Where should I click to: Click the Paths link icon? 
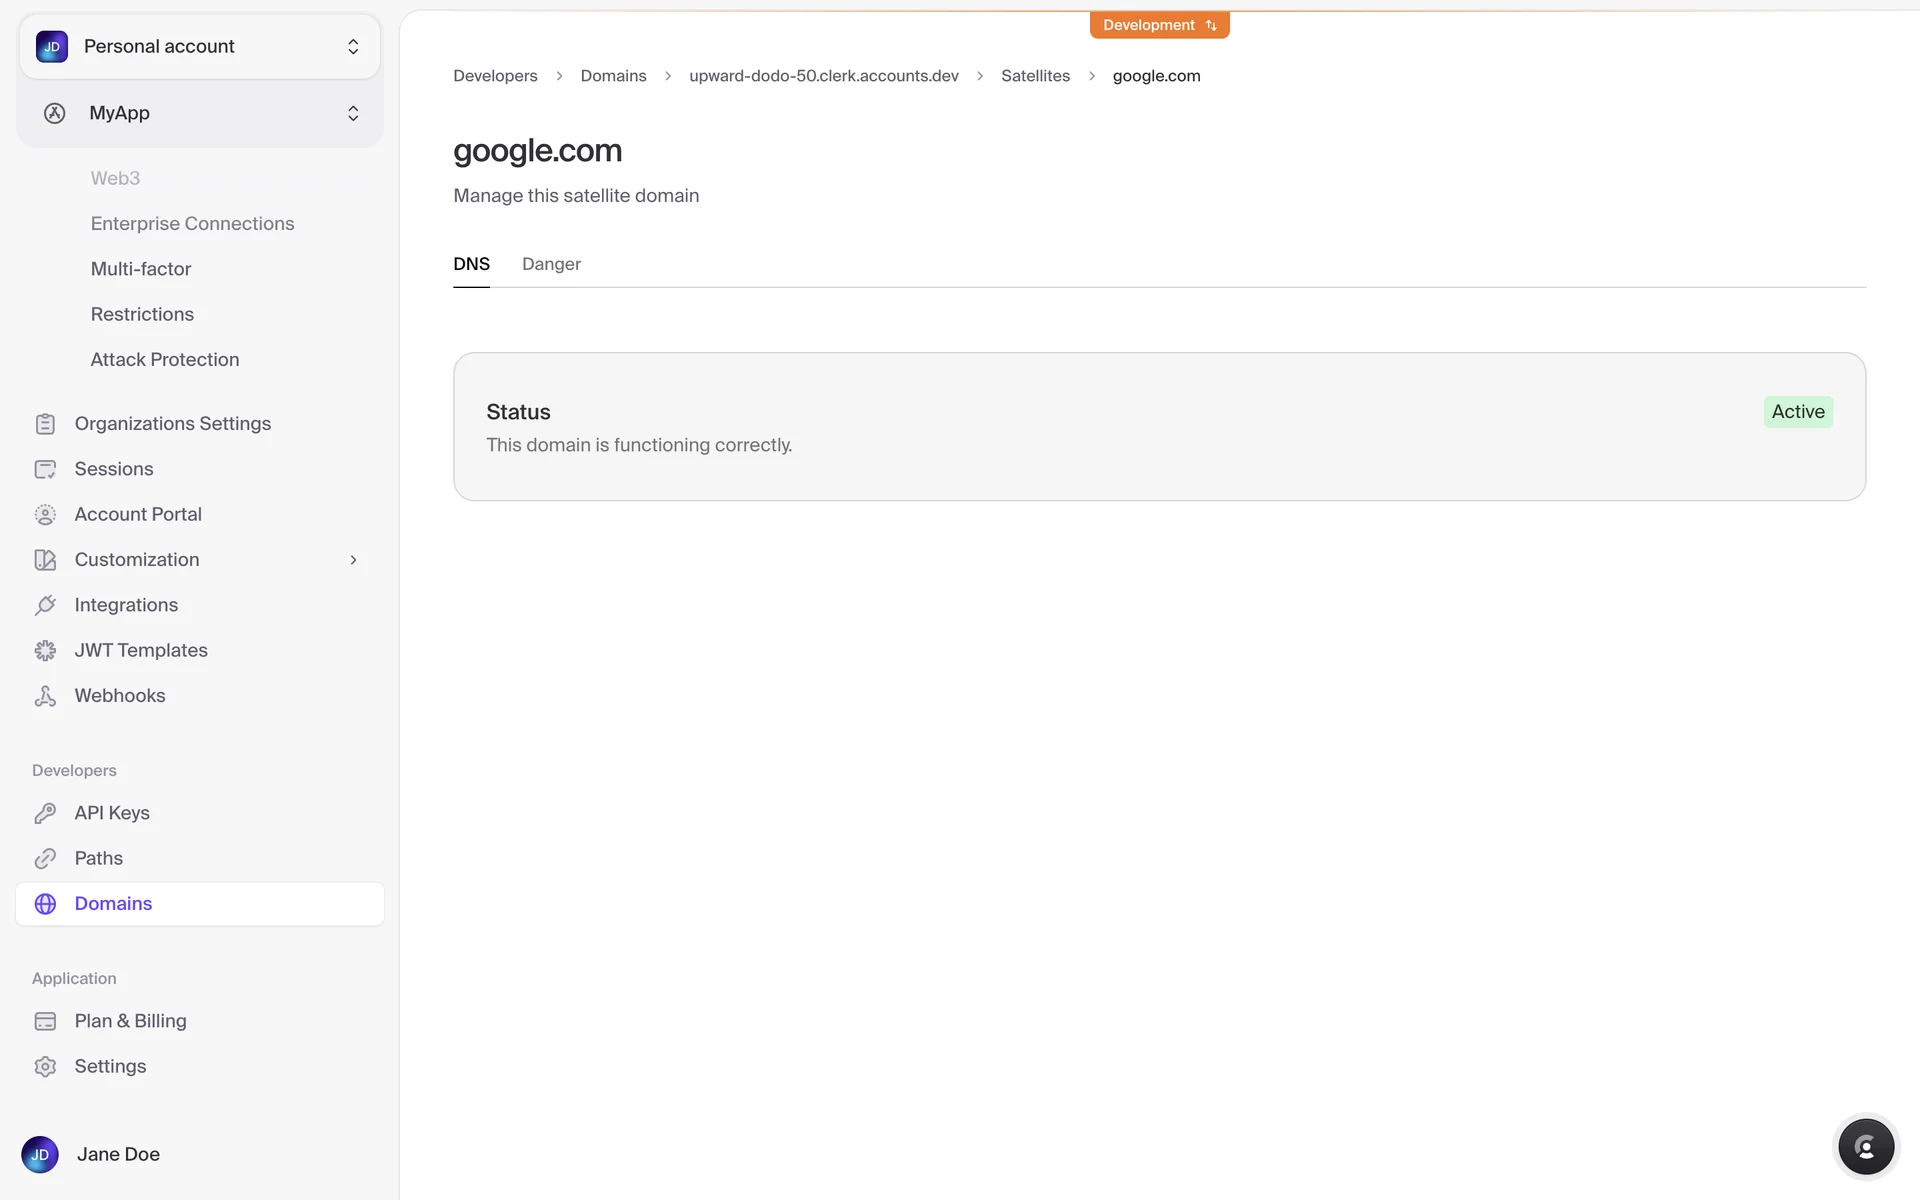coord(45,858)
